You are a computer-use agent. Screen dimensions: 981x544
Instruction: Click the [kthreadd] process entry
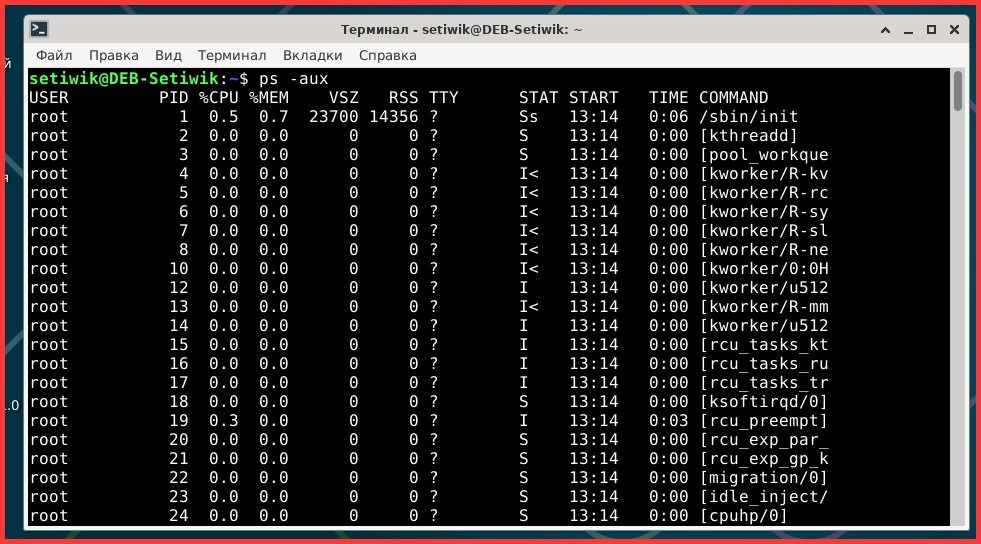(x=748, y=136)
